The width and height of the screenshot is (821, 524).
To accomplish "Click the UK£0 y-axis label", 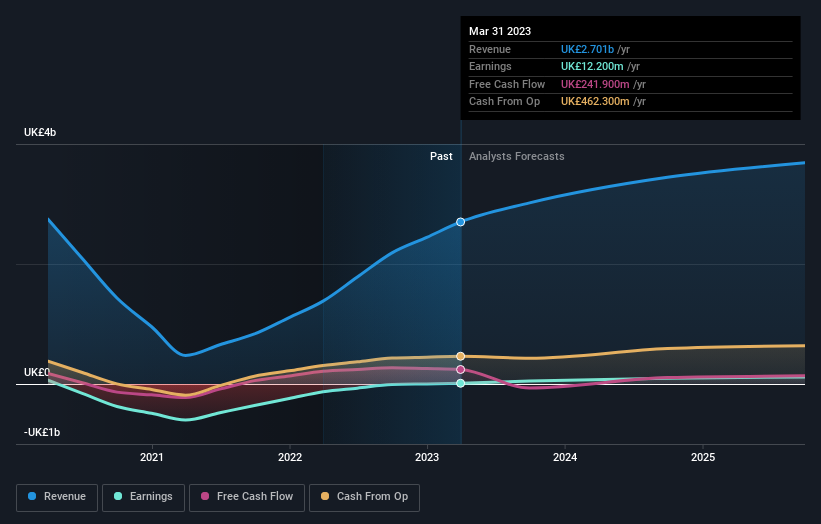I will click(x=37, y=372).
